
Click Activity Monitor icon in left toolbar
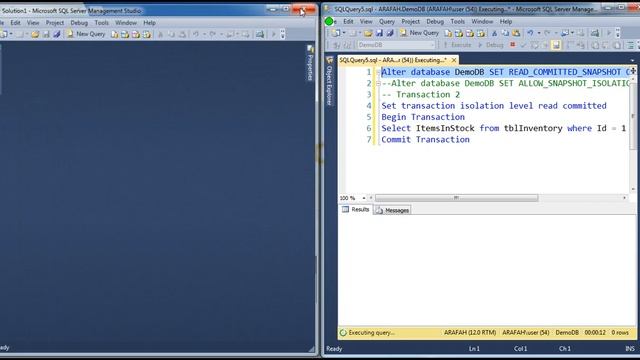[x=260, y=35]
